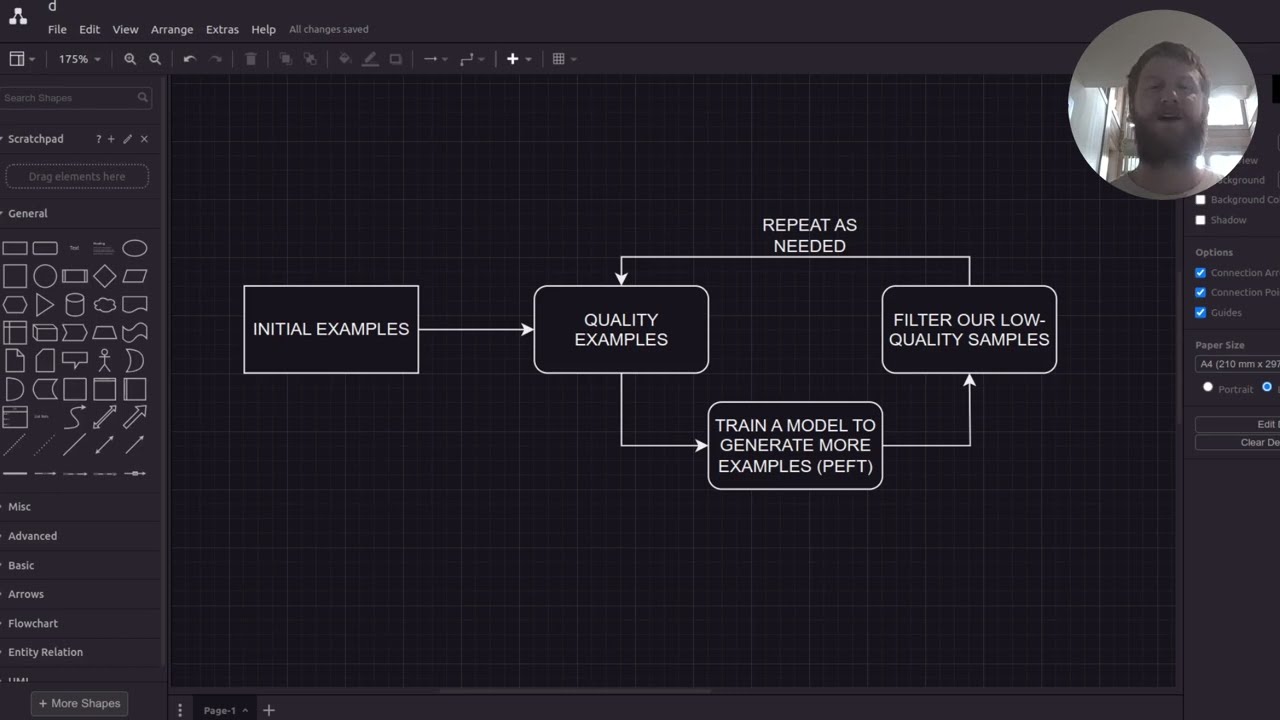Click the delete trash can icon
Screen dimensions: 1280x720
(x=251, y=59)
